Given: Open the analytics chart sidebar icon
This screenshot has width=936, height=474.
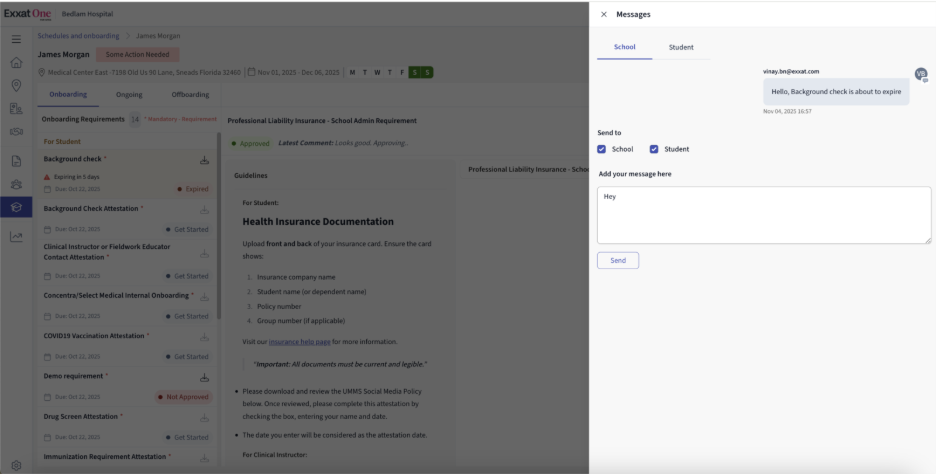Looking at the screenshot, I should [x=16, y=237].
